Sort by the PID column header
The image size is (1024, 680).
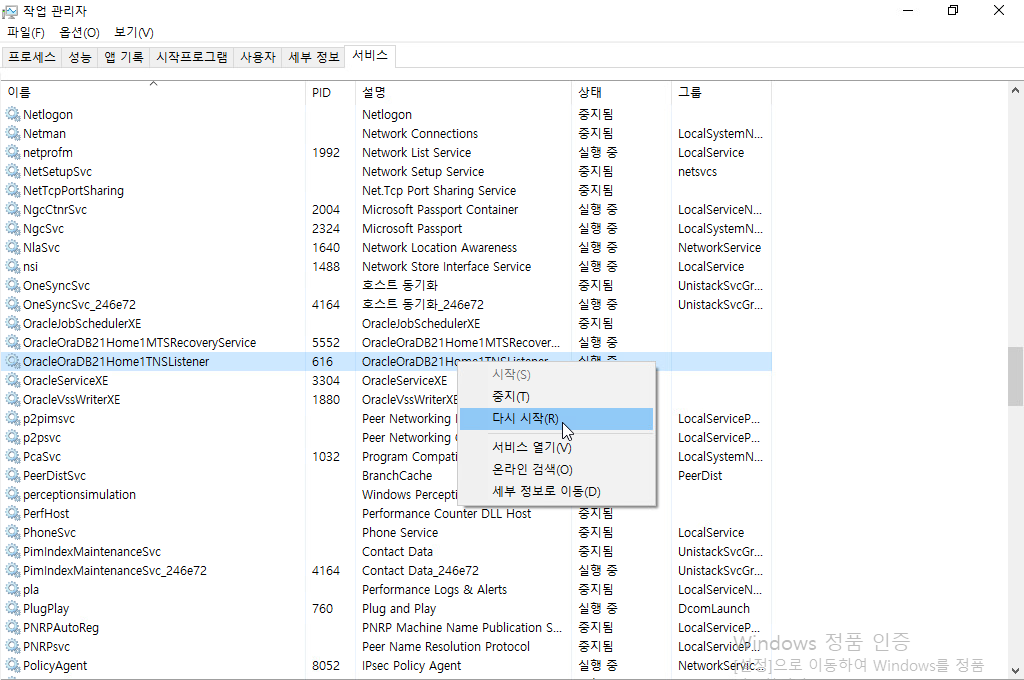point(330,92)
